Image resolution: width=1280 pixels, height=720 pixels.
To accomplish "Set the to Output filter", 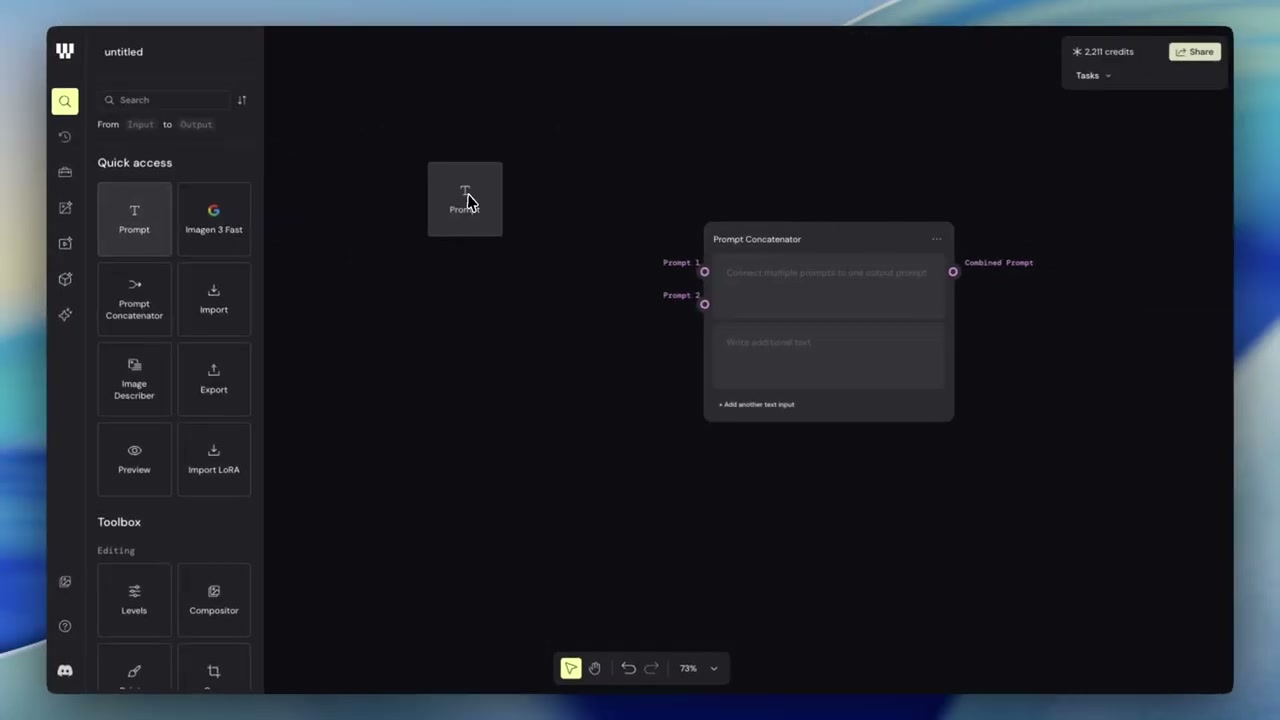I will (x=196, y=125).
